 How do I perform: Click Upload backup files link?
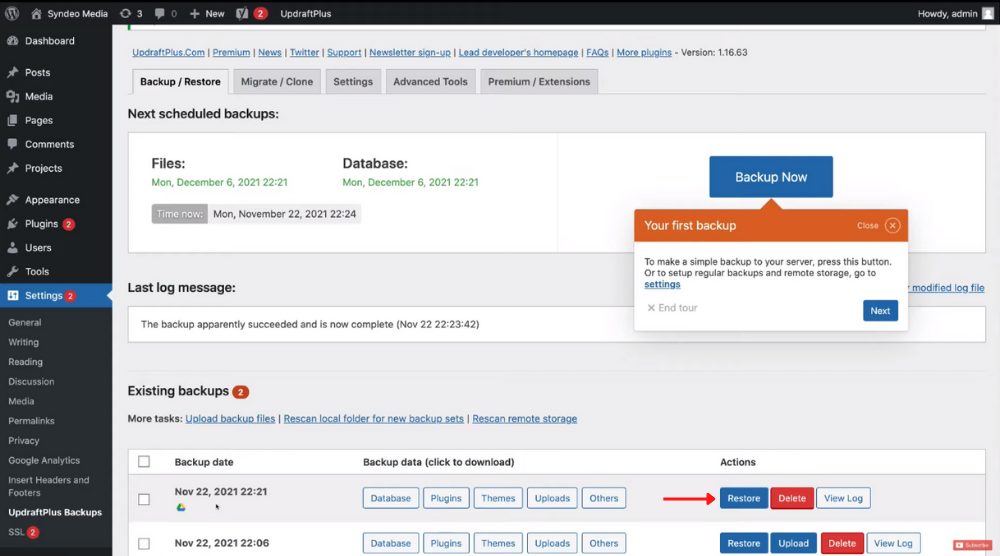point(230,419)
